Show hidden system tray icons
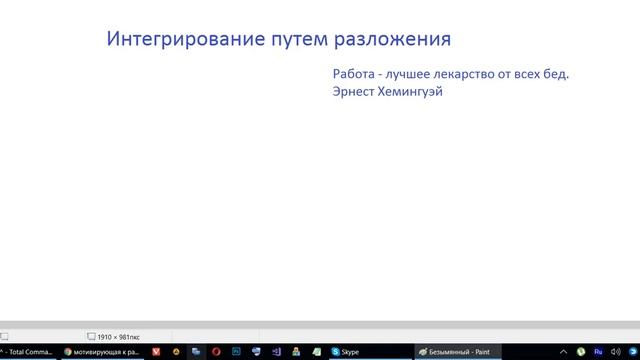640x360 pixels. (563, 352)
